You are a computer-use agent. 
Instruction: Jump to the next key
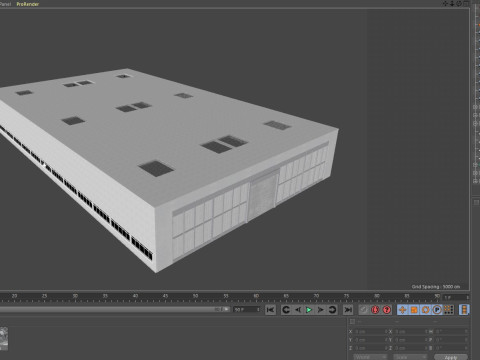[332, 310]
